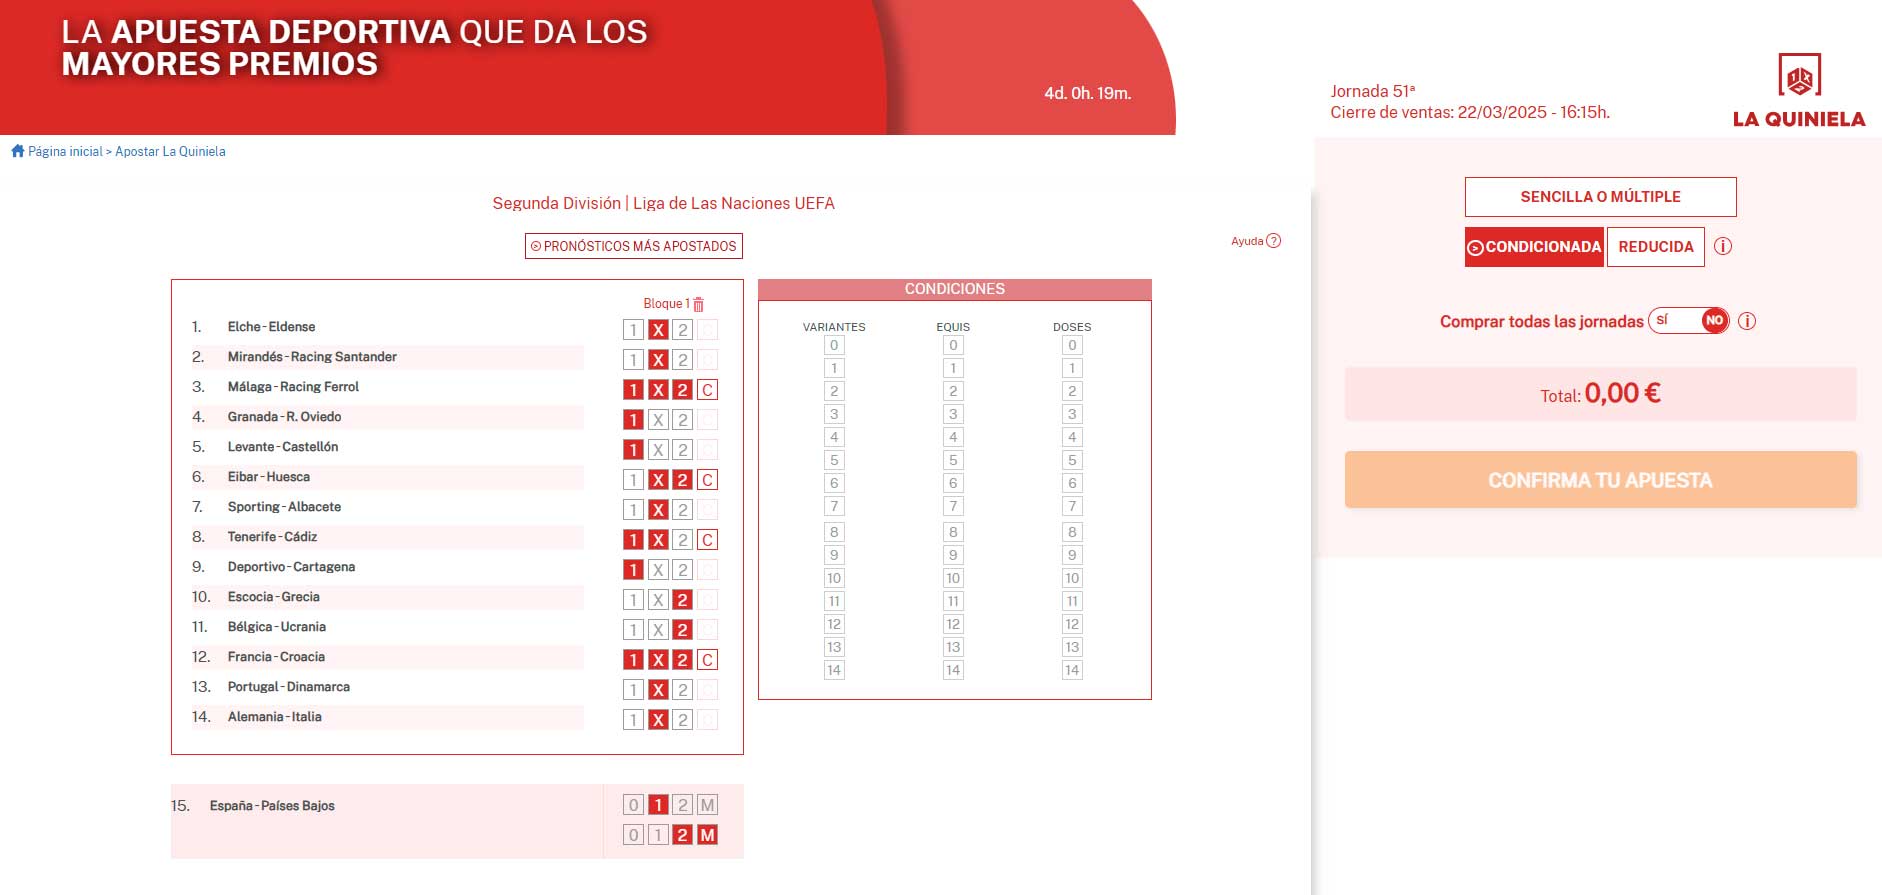The width and height of the screenshot is (1882, 895).
Task: Click the Condiciones panel header
Action: tap(955, 289)
